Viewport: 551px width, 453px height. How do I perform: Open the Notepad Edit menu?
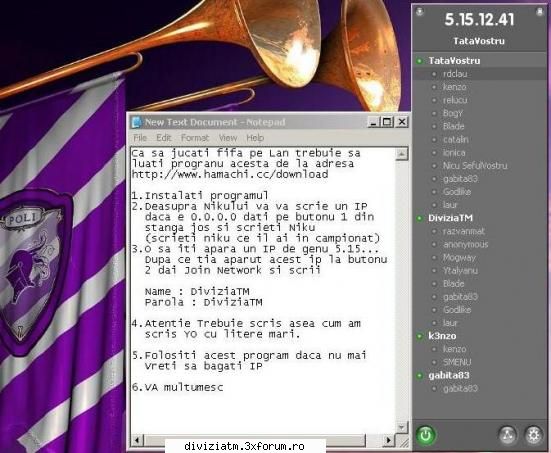[164, 138]
